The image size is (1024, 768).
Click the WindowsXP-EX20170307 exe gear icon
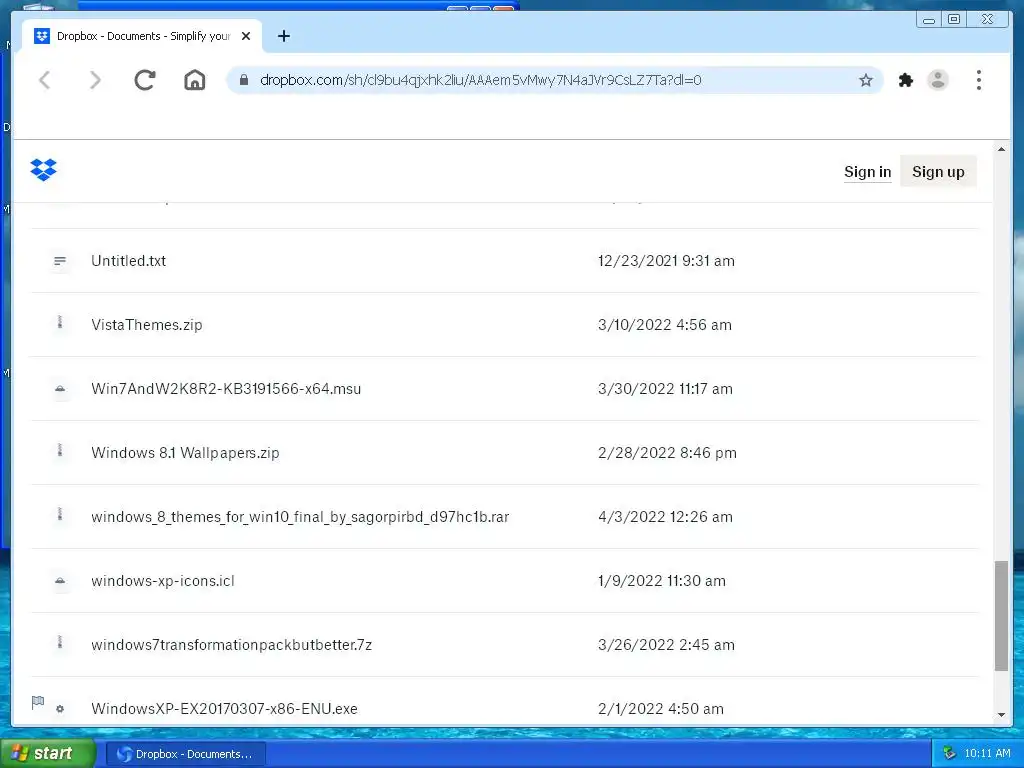click(x=60, y=709)
